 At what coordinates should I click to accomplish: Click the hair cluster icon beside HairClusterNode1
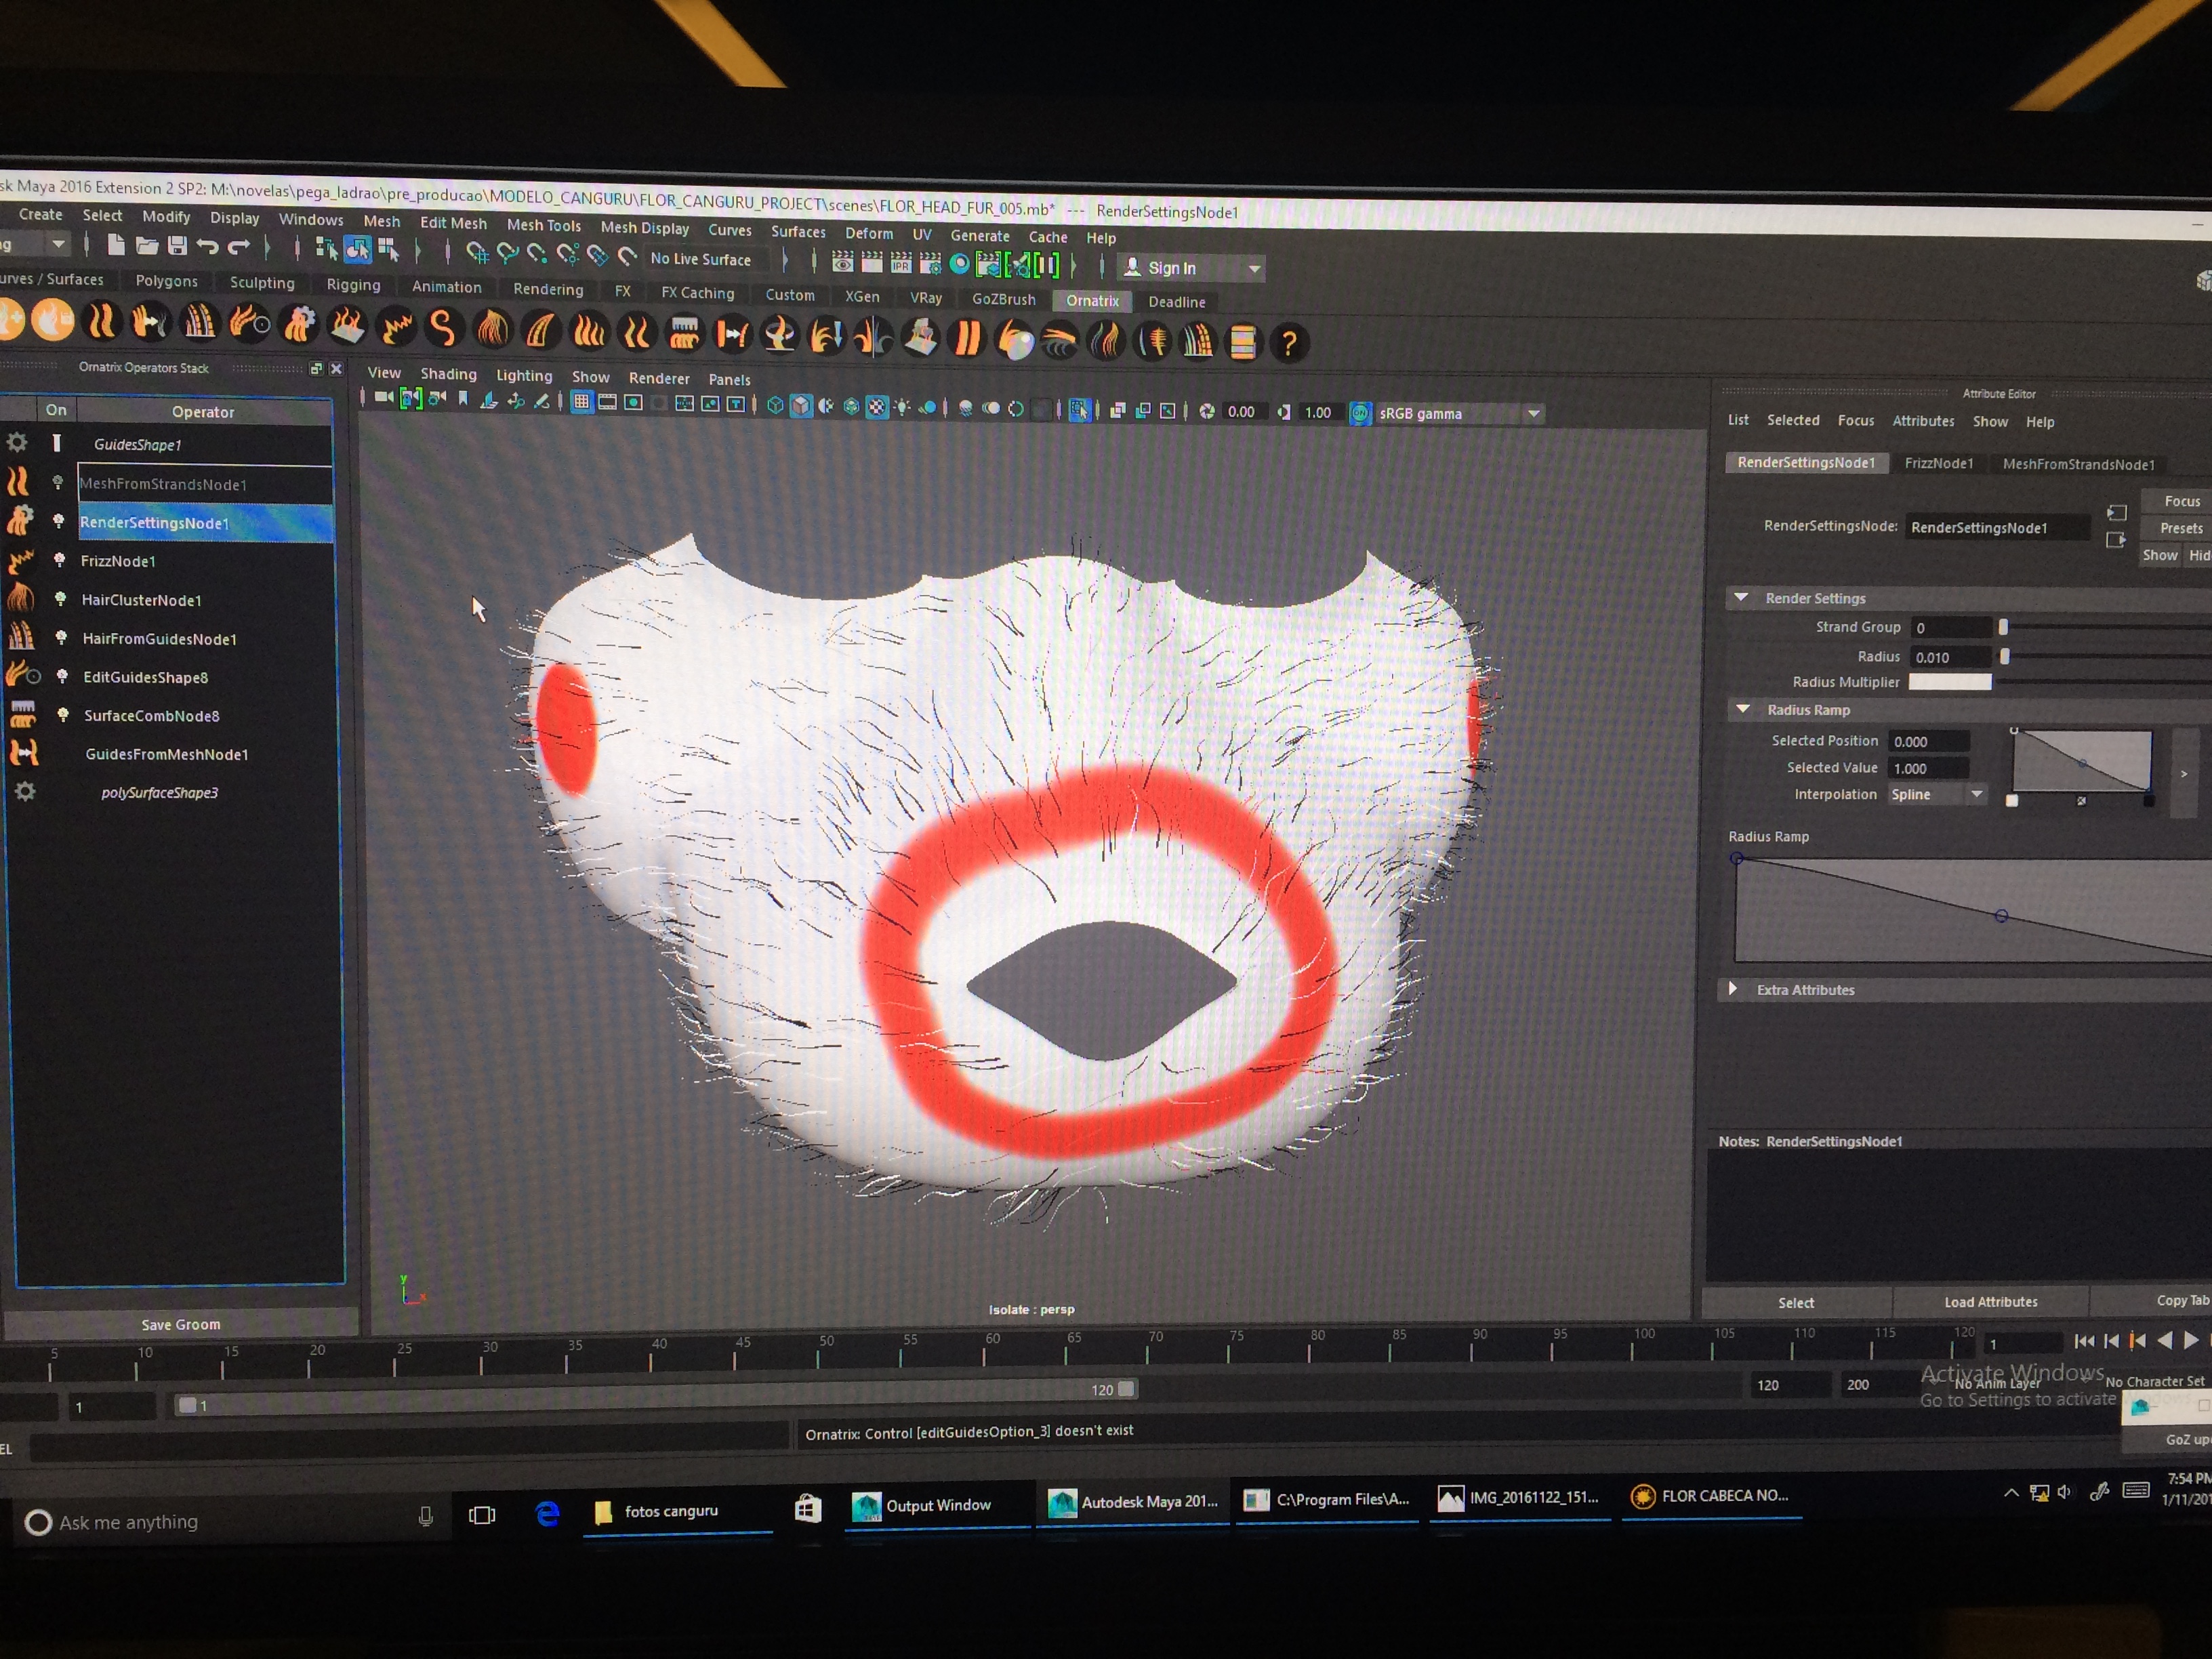(x=20, y=598)
